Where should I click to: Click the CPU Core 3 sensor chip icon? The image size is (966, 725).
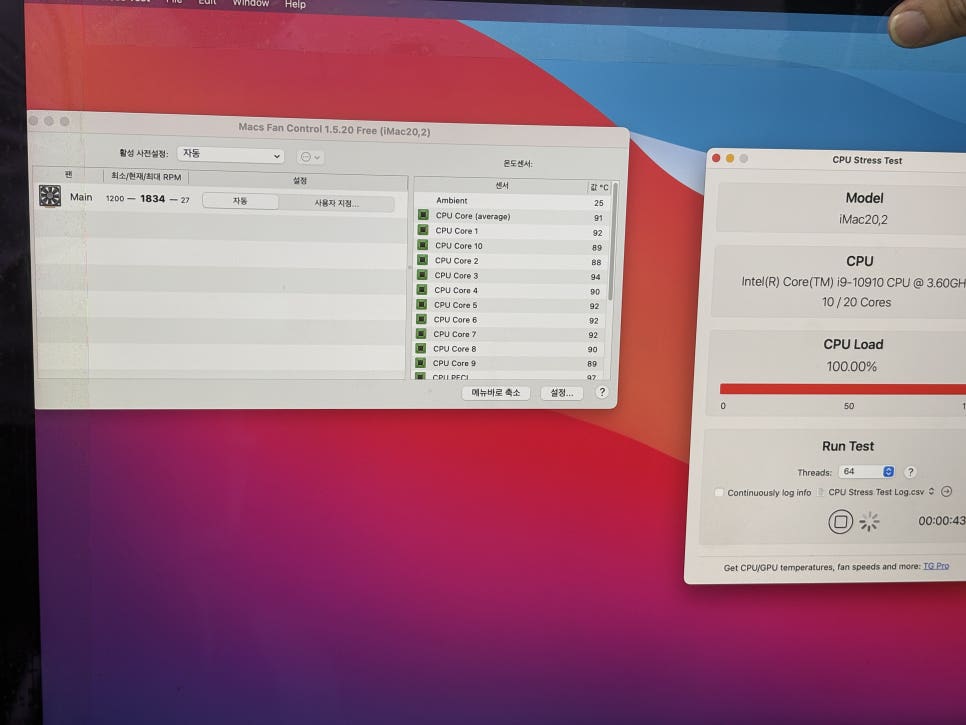[422, 275]
